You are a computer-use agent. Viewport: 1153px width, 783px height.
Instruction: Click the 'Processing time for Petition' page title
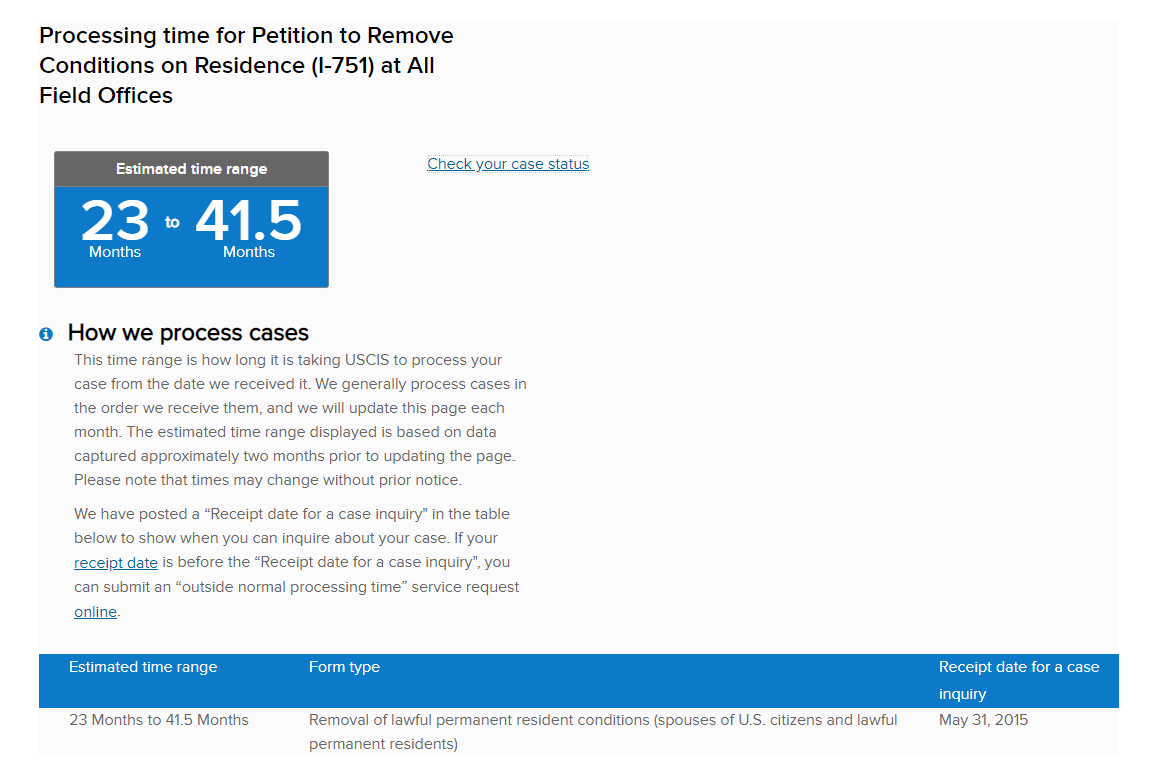[246, 65]
